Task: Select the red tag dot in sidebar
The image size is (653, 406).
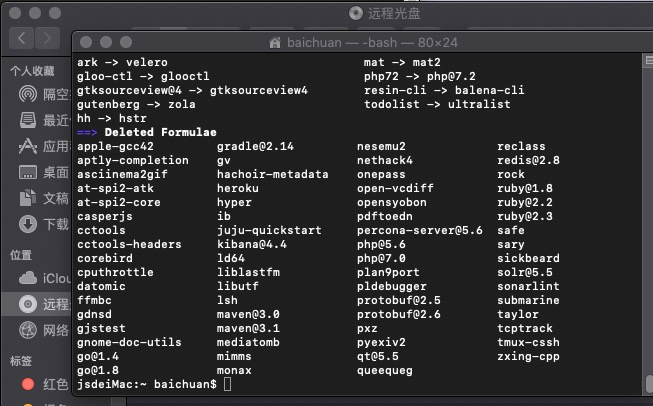Action: [x=28, y=384]
